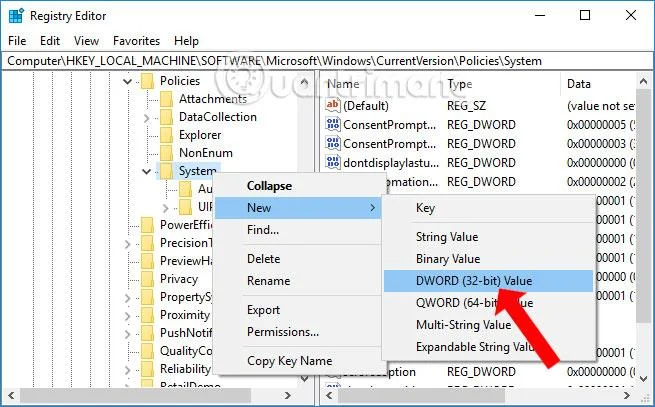Click the REG_SZ type cell of (Default)
Image resolution: width=655 pixels, height=407 pixels.
pos(466,106)
